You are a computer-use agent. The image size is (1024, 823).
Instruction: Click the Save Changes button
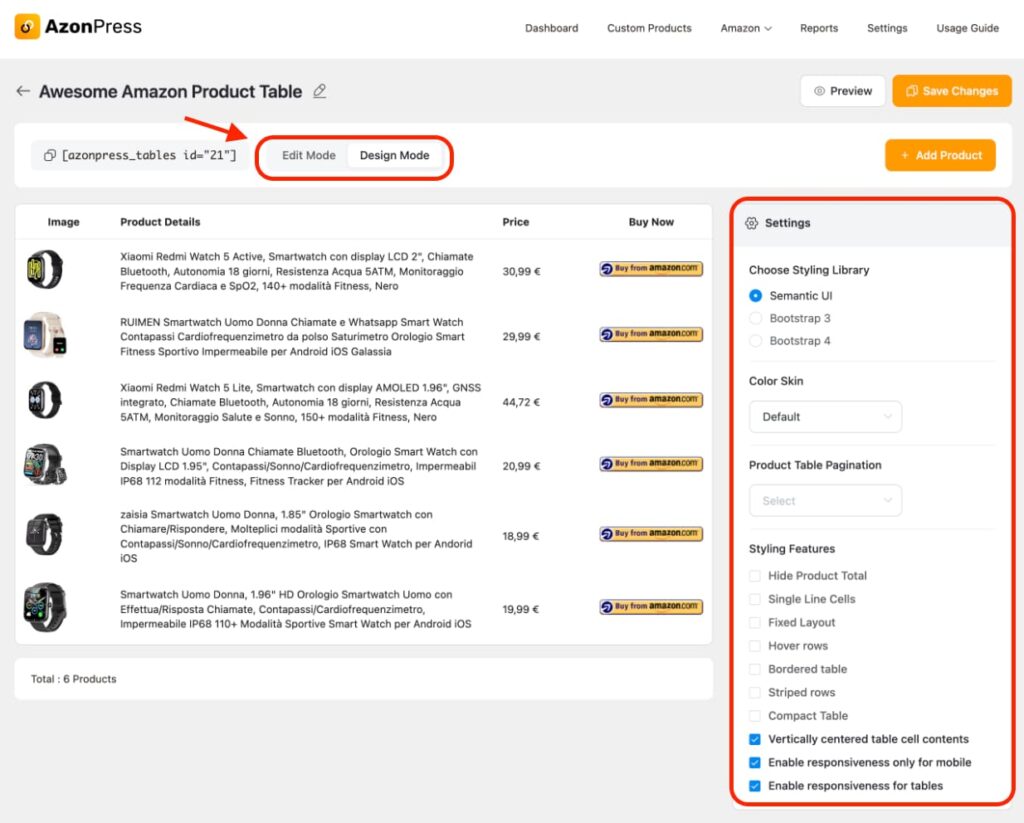[x=952, y=91]
